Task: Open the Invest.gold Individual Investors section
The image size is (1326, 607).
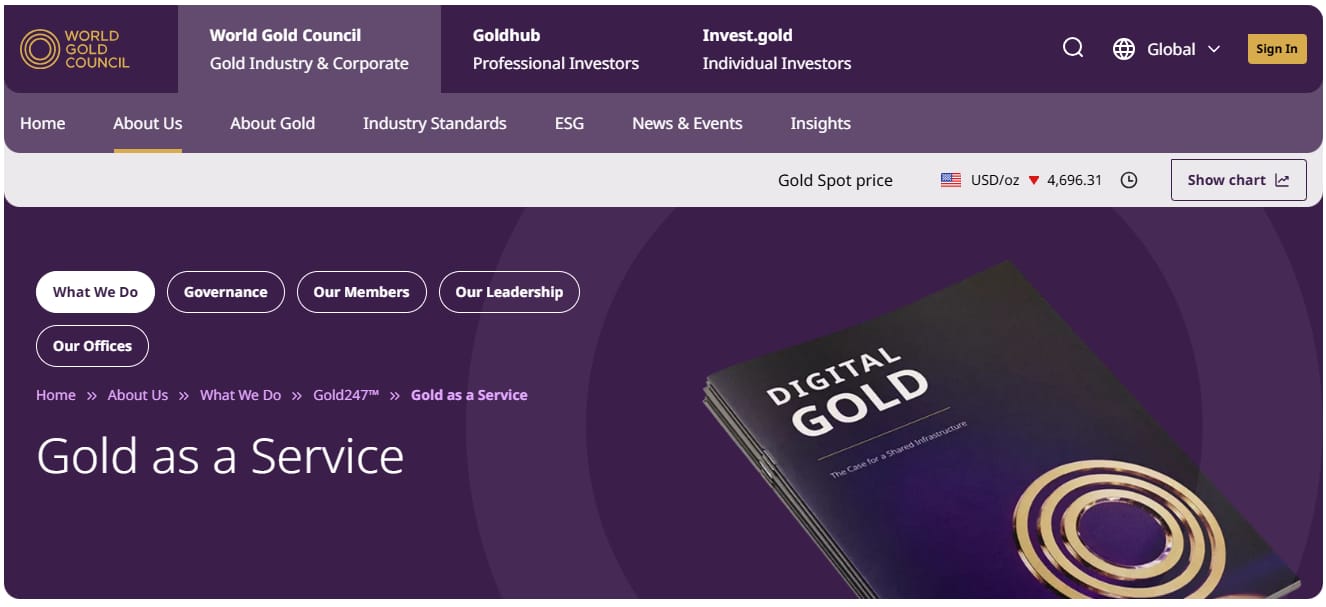Action: [x=776, y=48]
